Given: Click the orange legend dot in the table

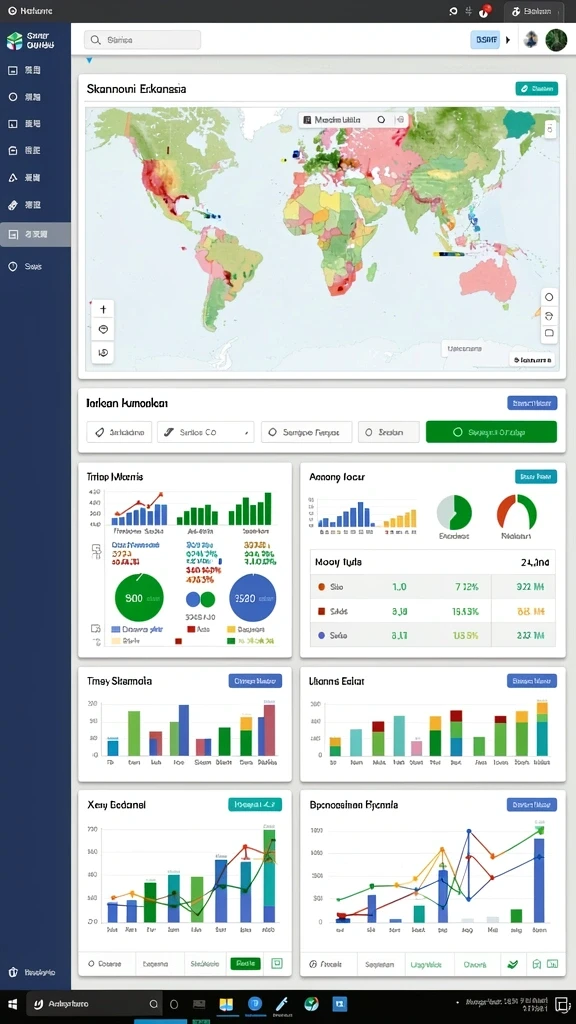Looking at the screenshot, I should click(x=321, y=587).
